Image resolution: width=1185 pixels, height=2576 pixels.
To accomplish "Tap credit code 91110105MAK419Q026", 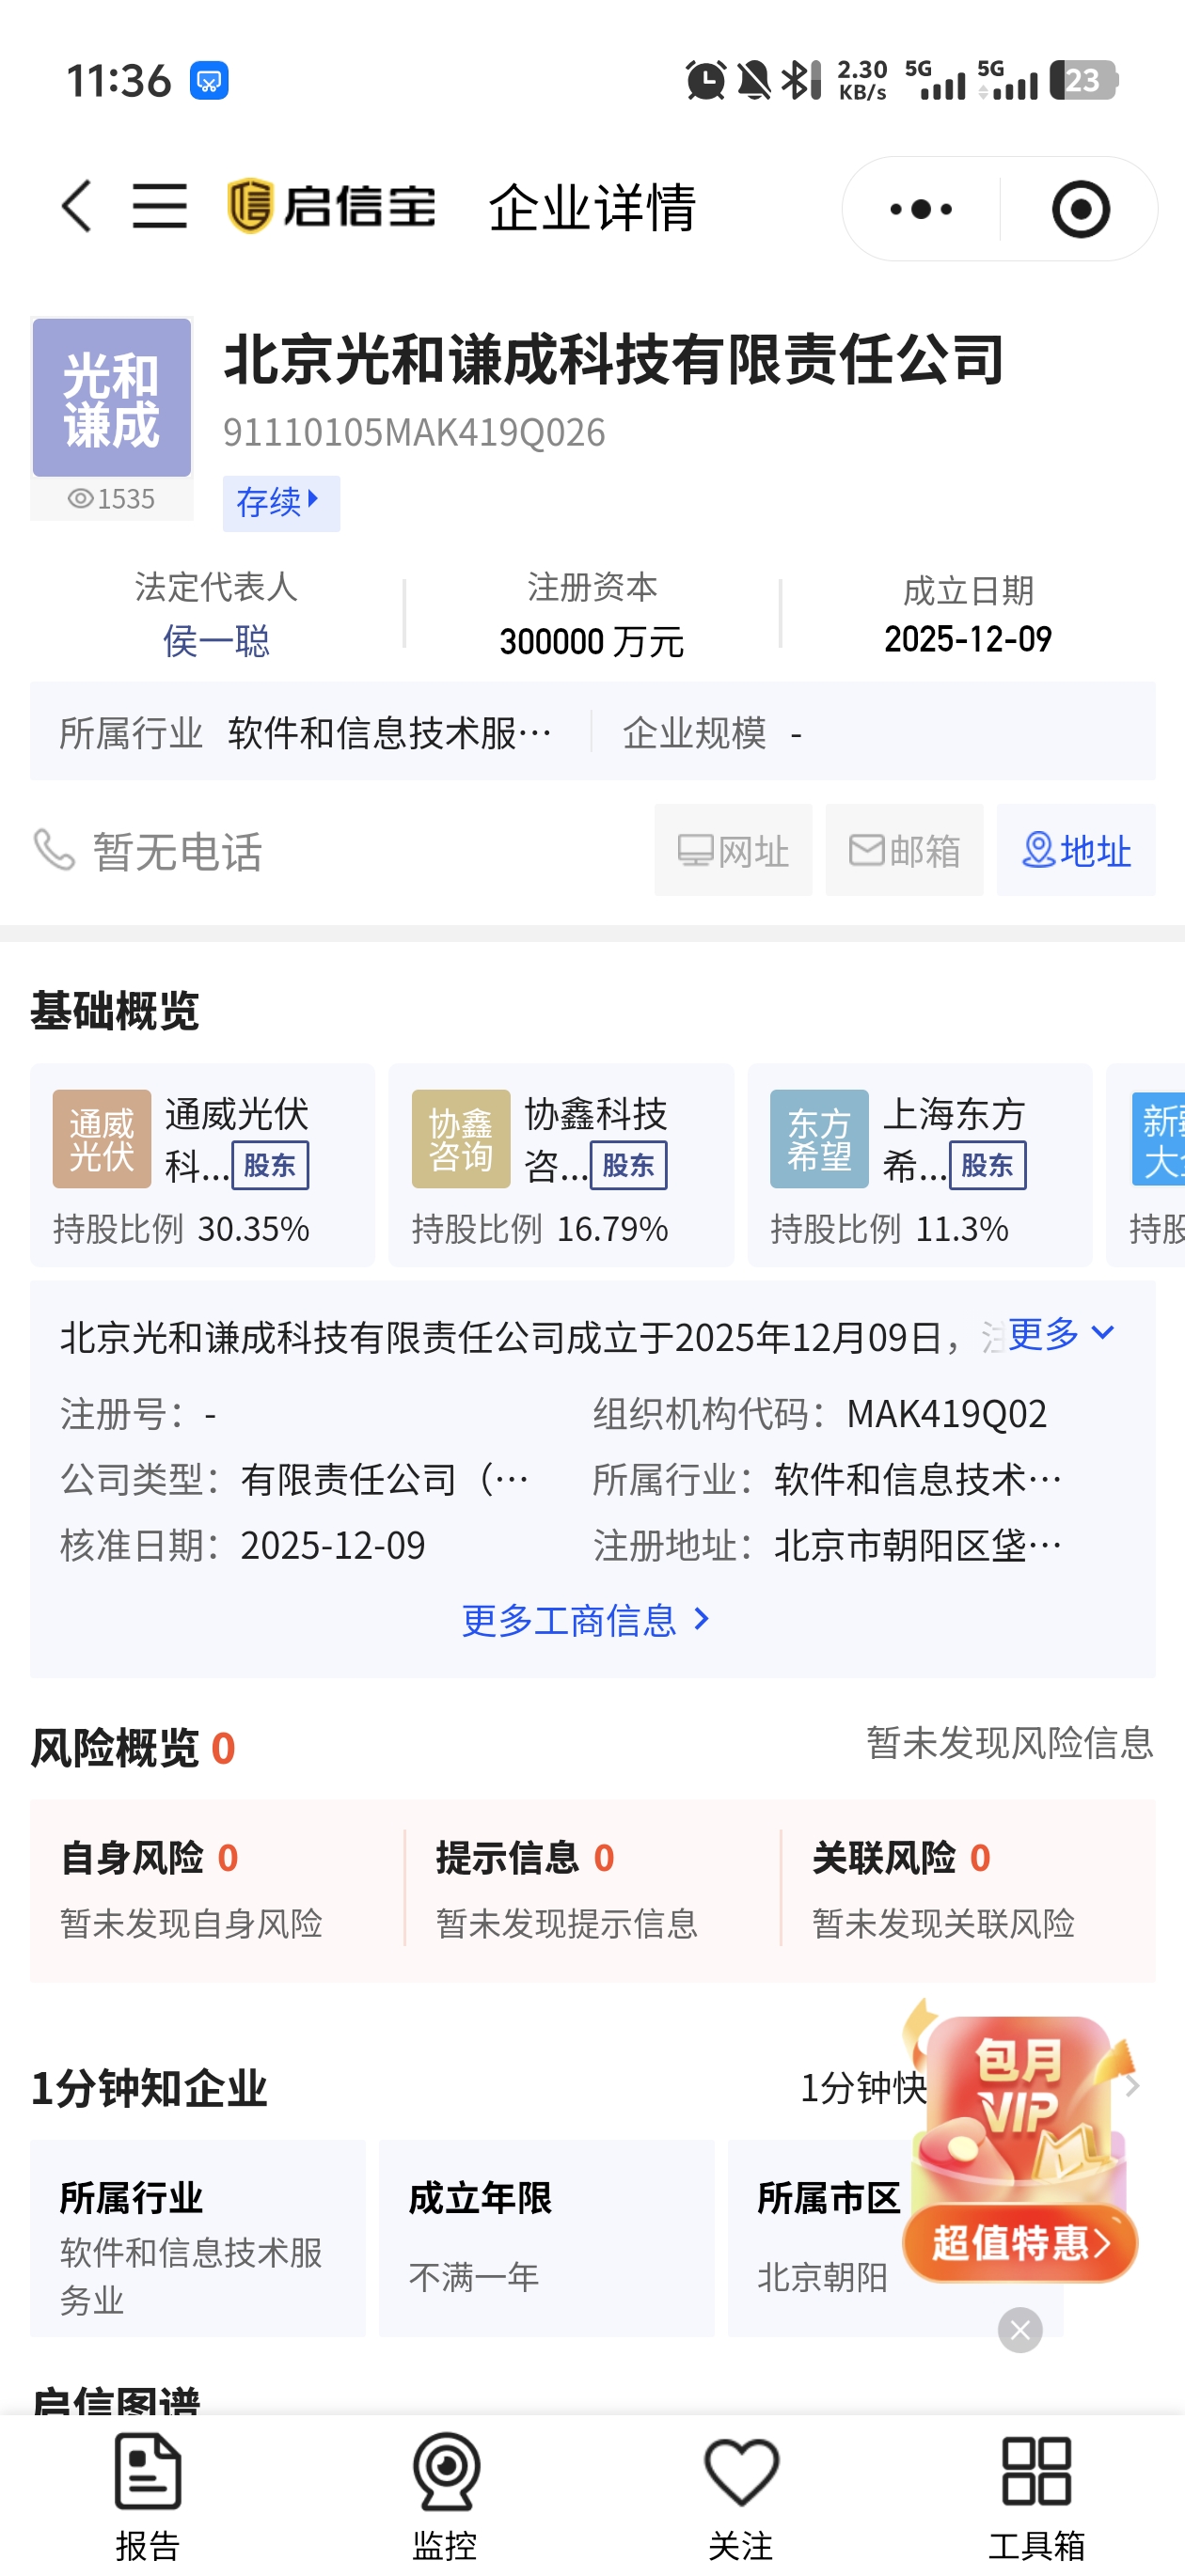I will click(414, 432).
